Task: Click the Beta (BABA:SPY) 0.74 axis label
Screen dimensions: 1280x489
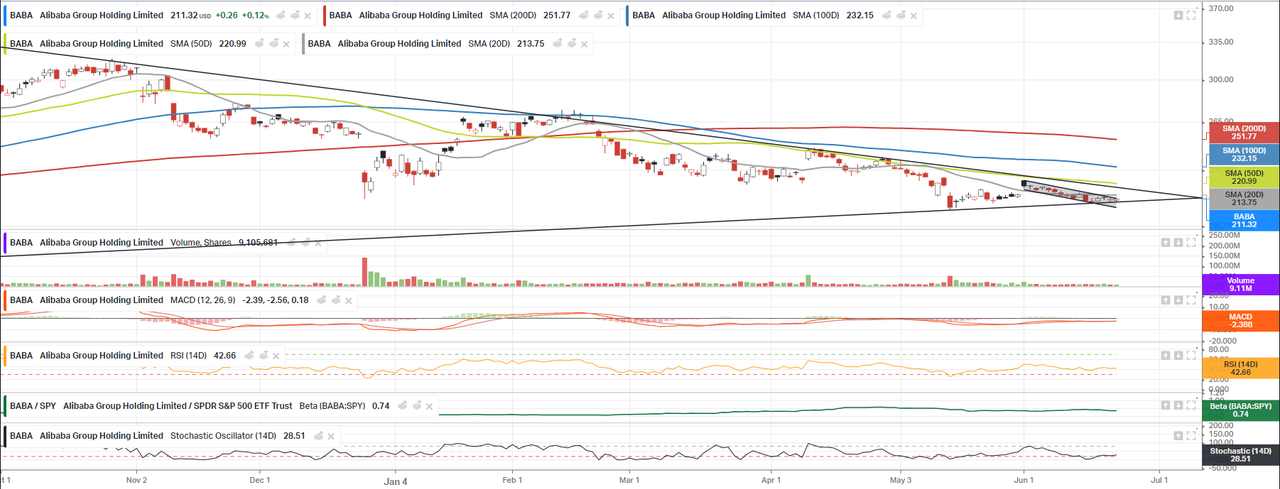Action: pyautogui.click(x=1241, y=408)
